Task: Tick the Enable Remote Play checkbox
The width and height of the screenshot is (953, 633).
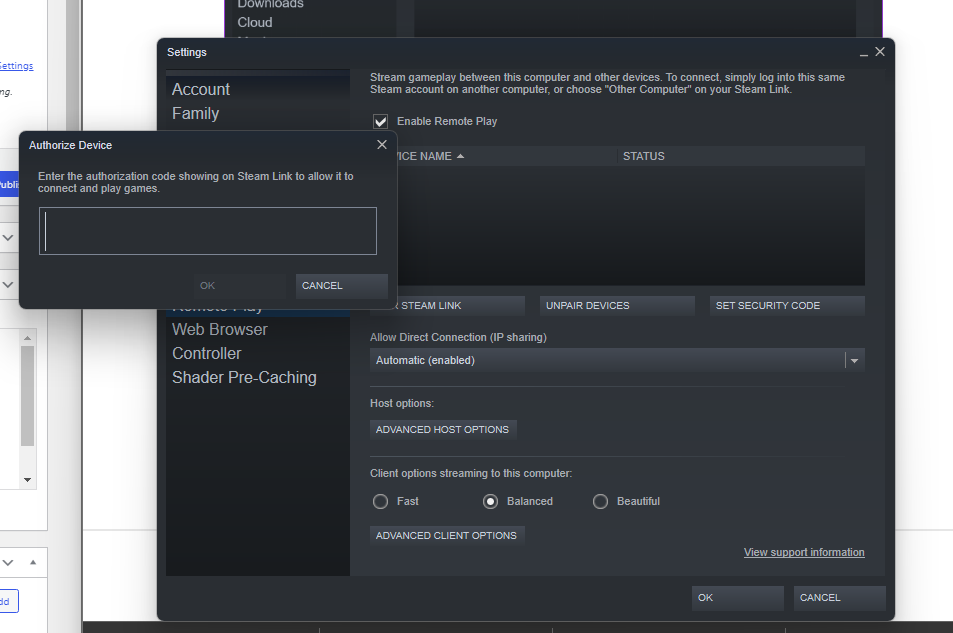Action: tap(380, 122)
